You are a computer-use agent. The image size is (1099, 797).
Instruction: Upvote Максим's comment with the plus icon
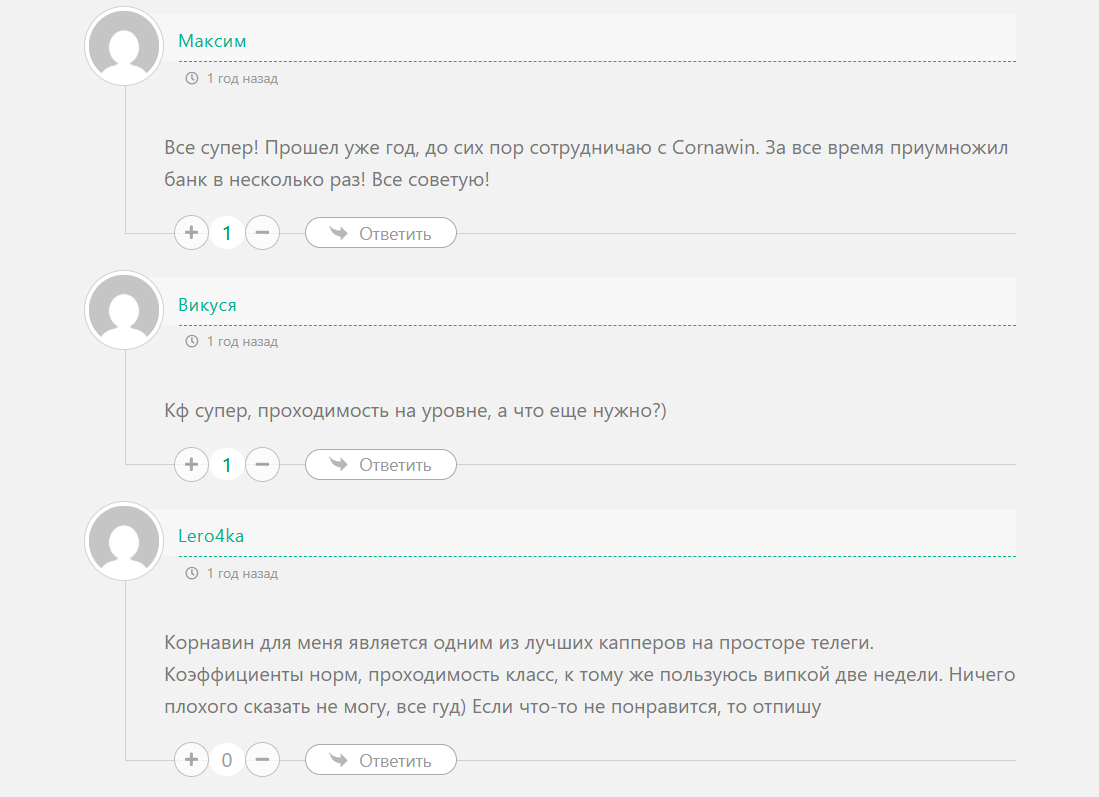(x=191, y=232)
